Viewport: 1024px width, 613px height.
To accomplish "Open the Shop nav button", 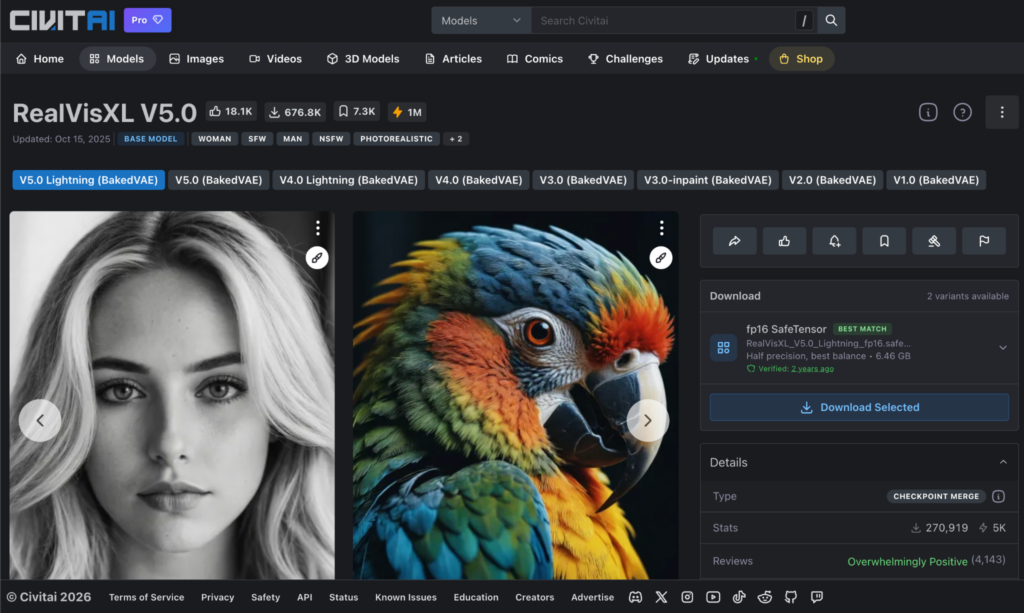I will point(801,59).
